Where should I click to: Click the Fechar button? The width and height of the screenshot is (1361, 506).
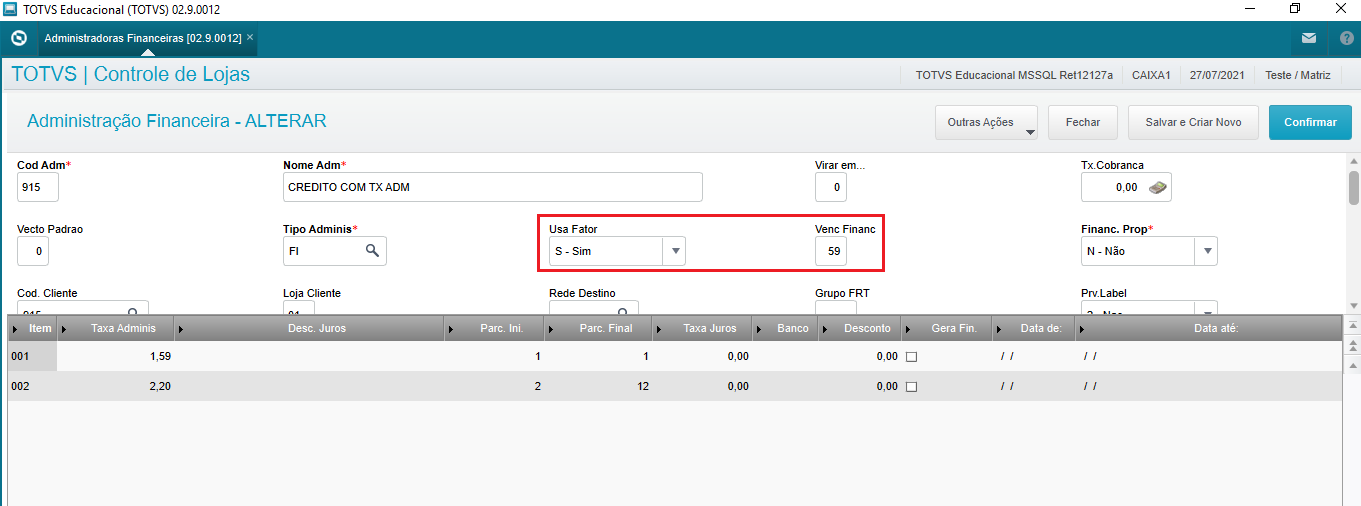(x=1083, y=122)
